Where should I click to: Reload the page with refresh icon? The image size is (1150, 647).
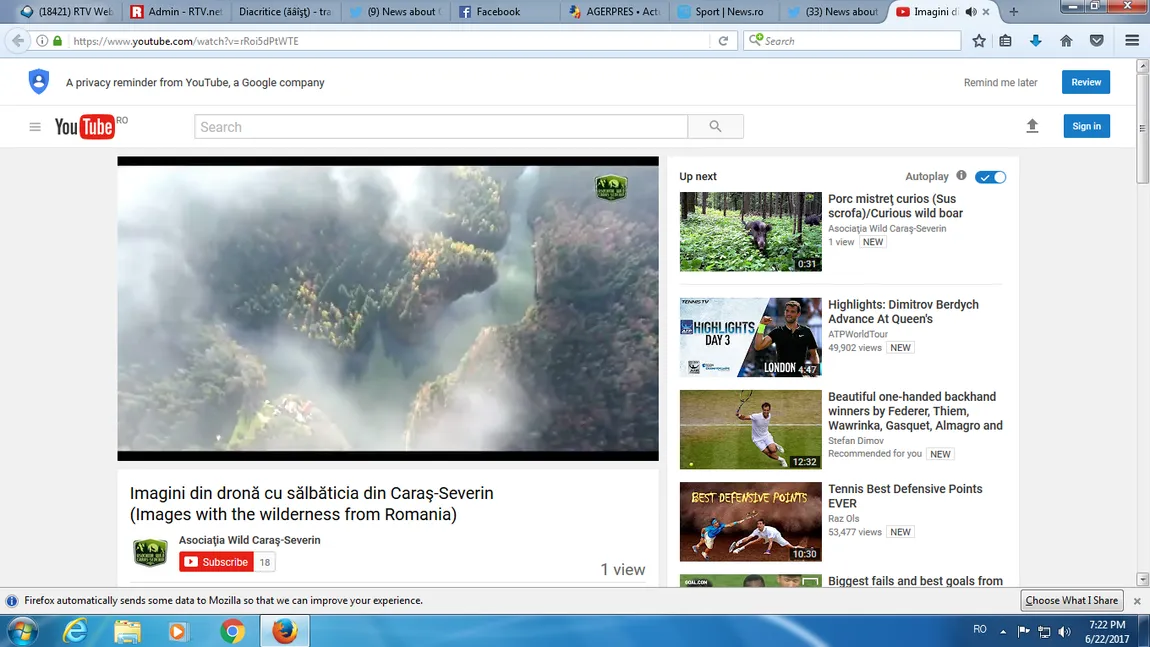[x=723, y=41]
